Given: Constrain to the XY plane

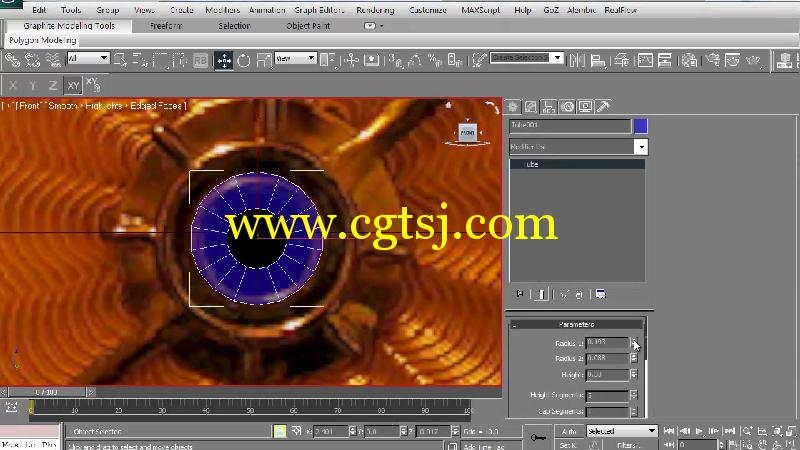Looking at the screenshot, I should click(x=73, y=86).
